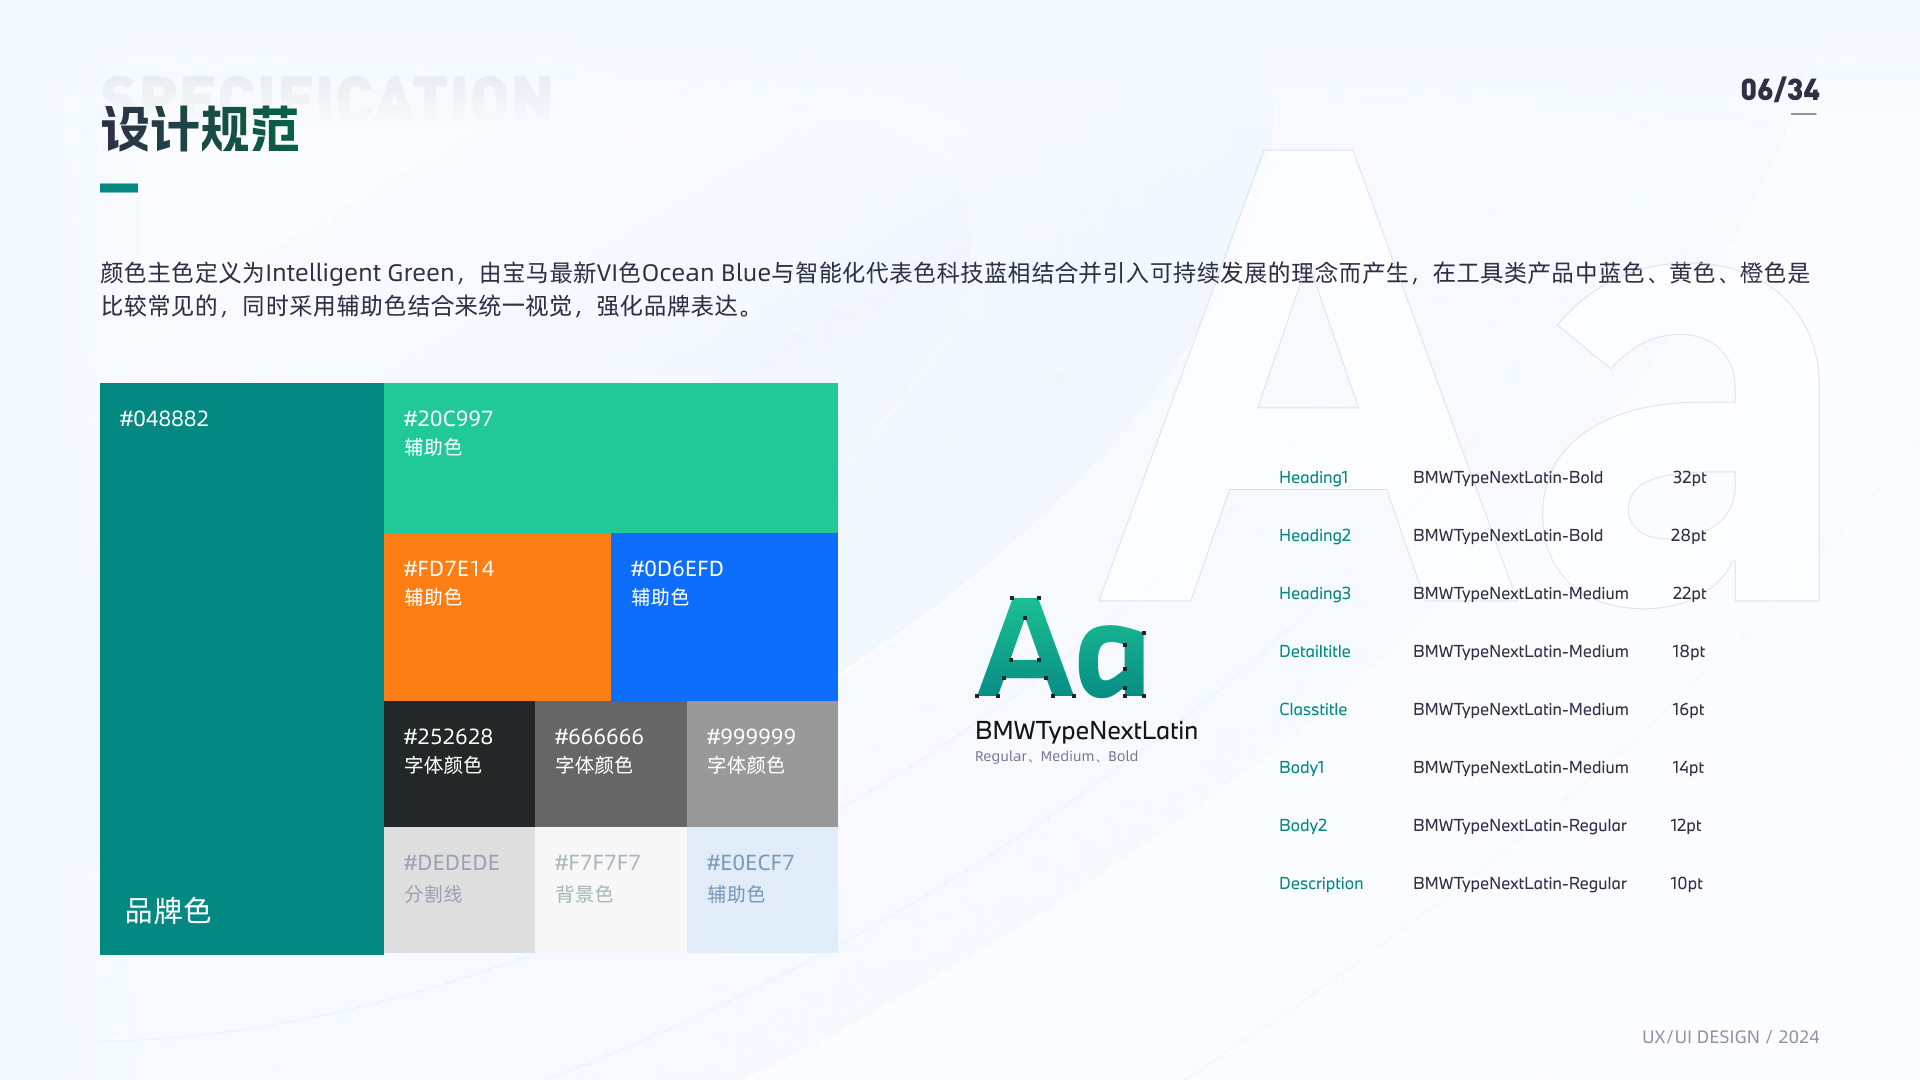Click the UX/UI DESIGN / 2024 footer
The image size is (1920, 1080).
[x=1730, y=1037]
